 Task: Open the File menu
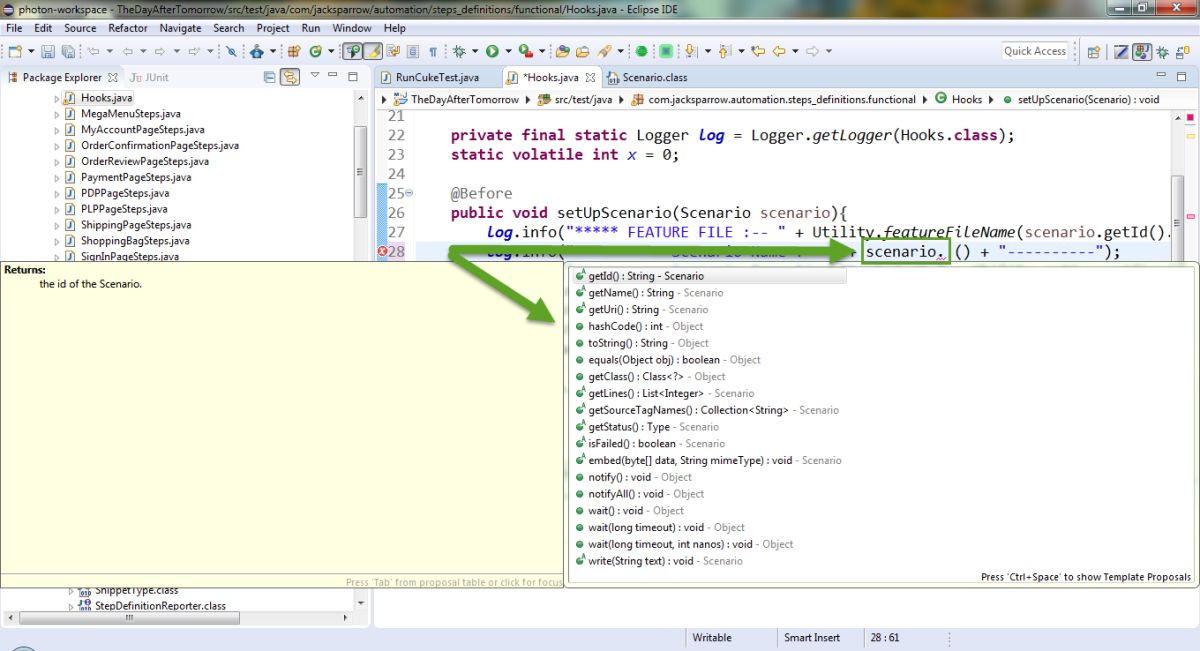pyautogui.click(x=14, y=28)
